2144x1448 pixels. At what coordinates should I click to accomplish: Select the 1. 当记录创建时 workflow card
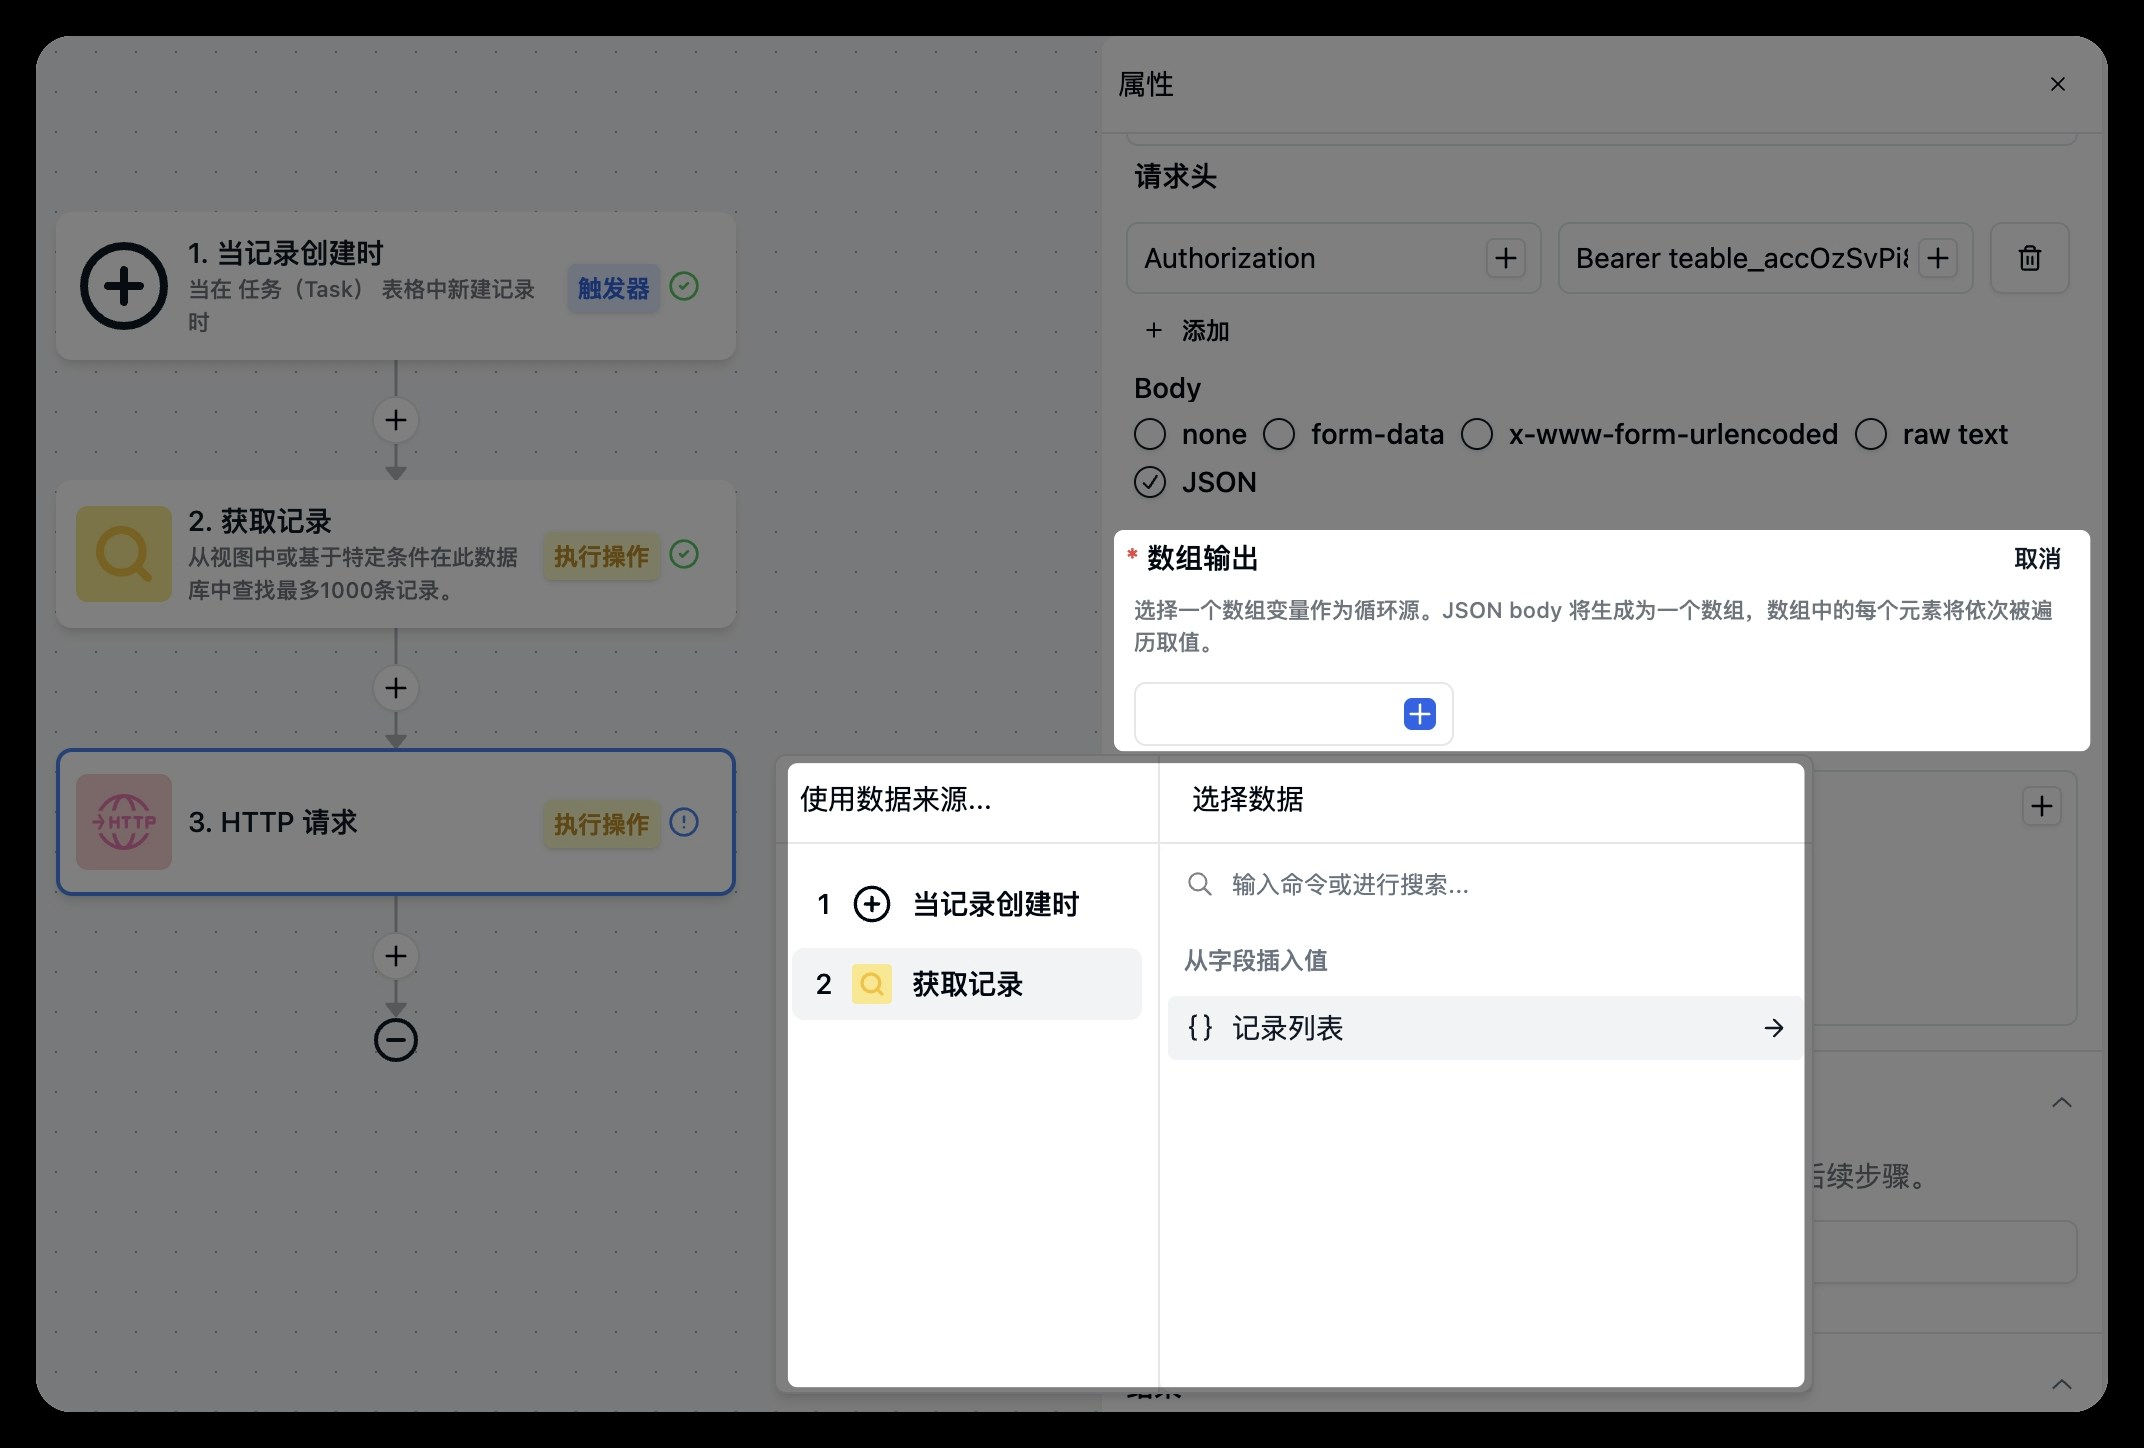coord(396,286)
